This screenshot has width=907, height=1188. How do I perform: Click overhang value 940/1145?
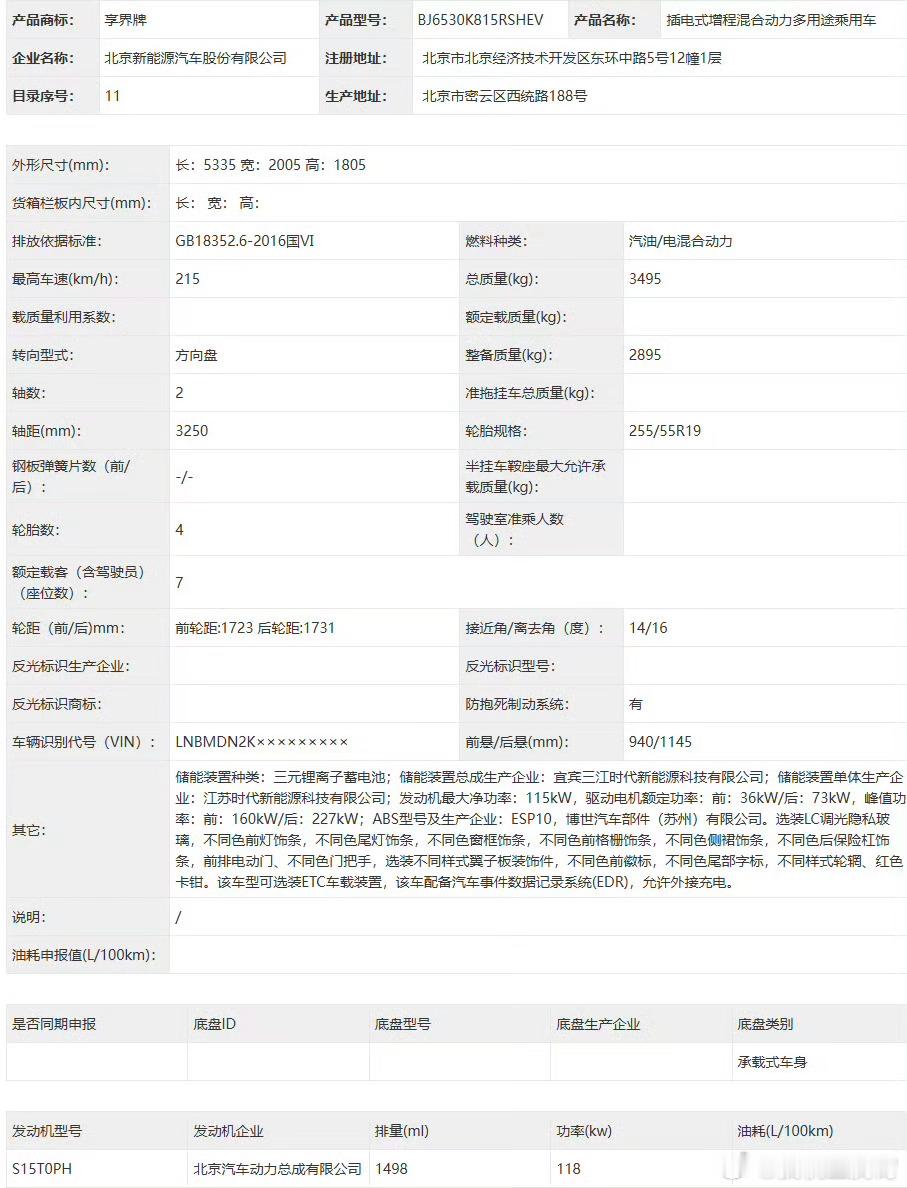pyautogui.click(x=660, y=742)
